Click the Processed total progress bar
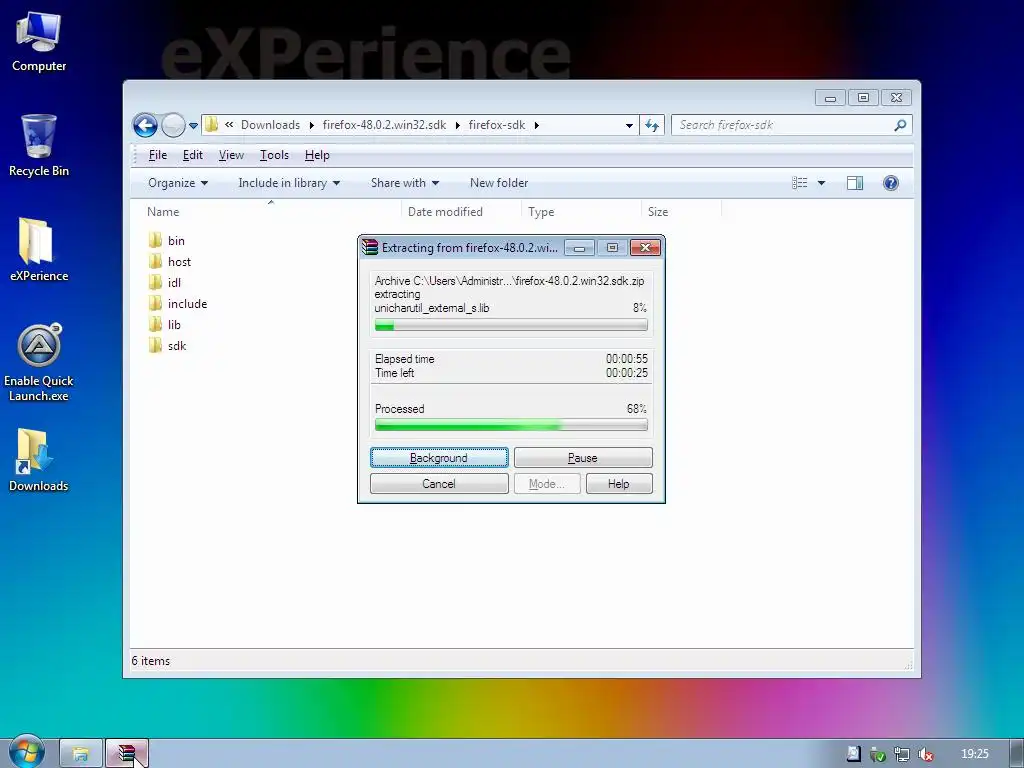This screenshot has width=1024, height=768. (511, 425)
